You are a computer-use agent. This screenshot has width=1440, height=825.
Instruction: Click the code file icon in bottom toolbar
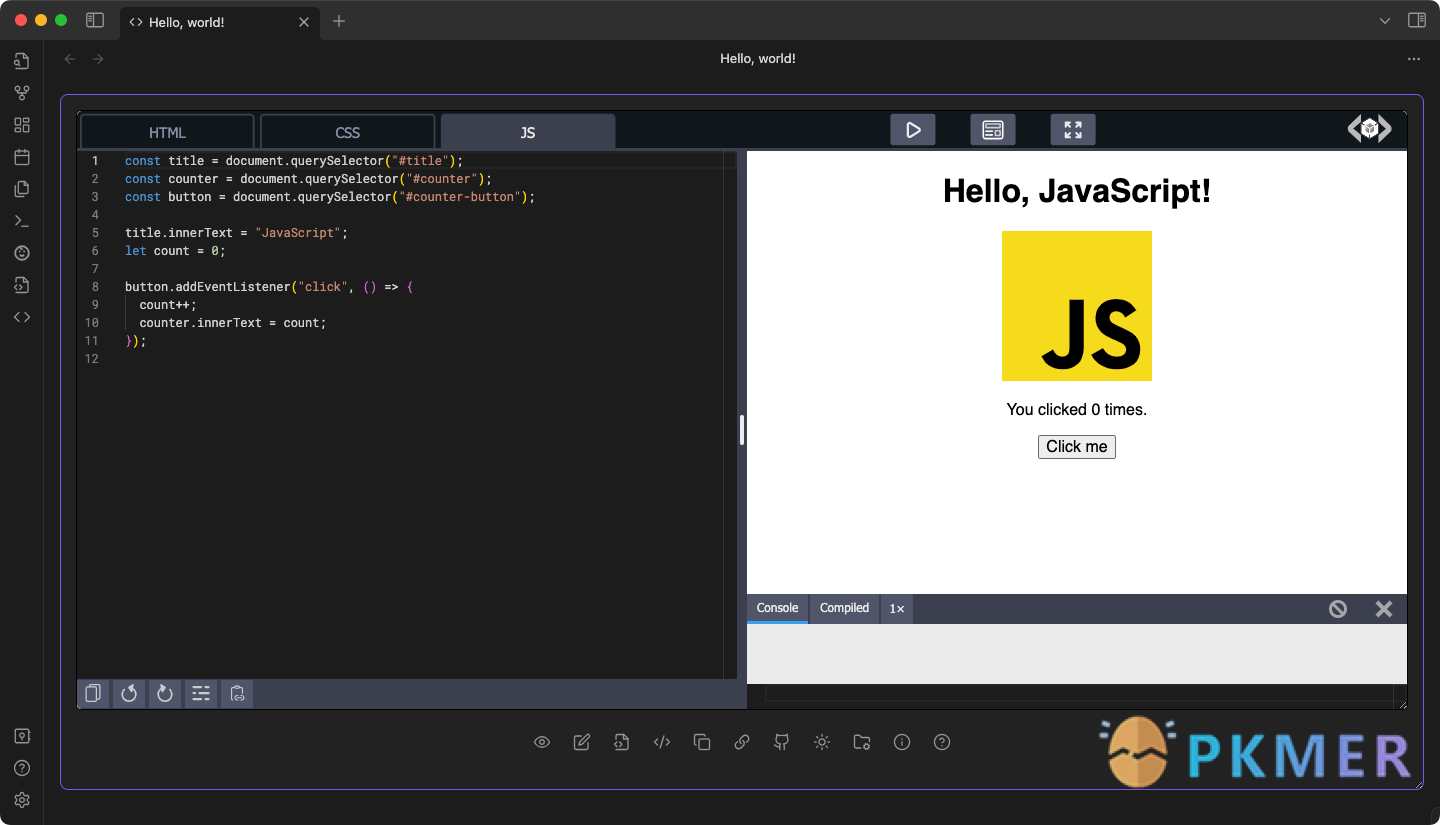[622, 742]
